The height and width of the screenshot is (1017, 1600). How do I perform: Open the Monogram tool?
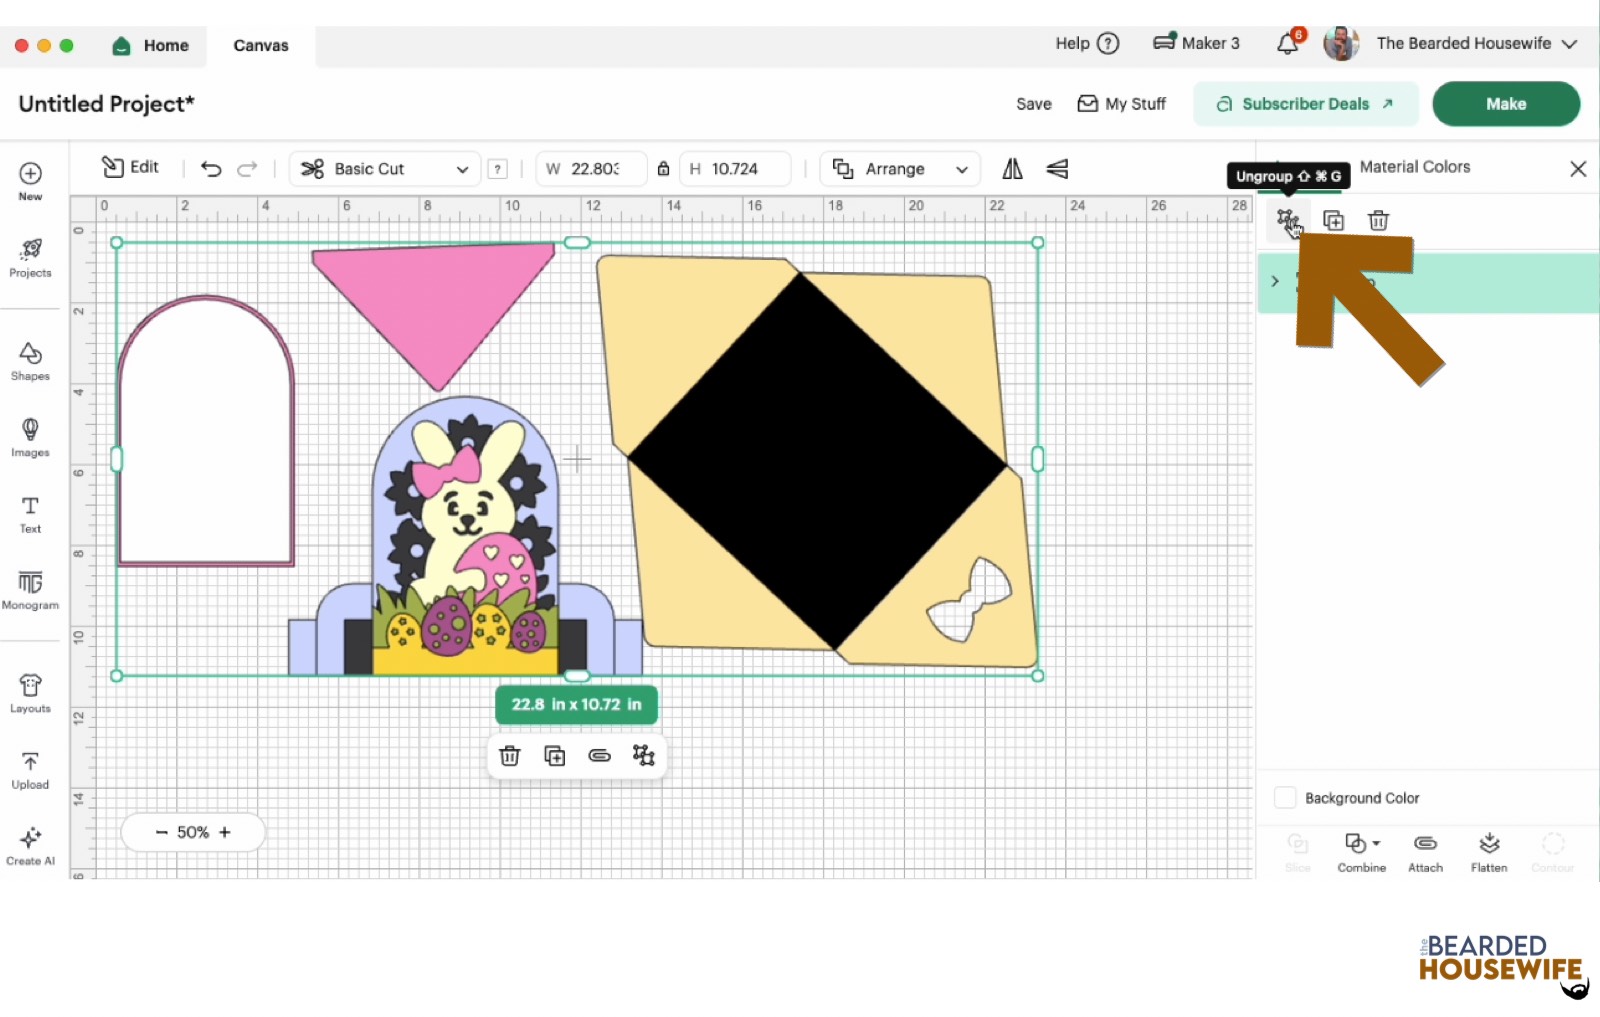(30, 589)
